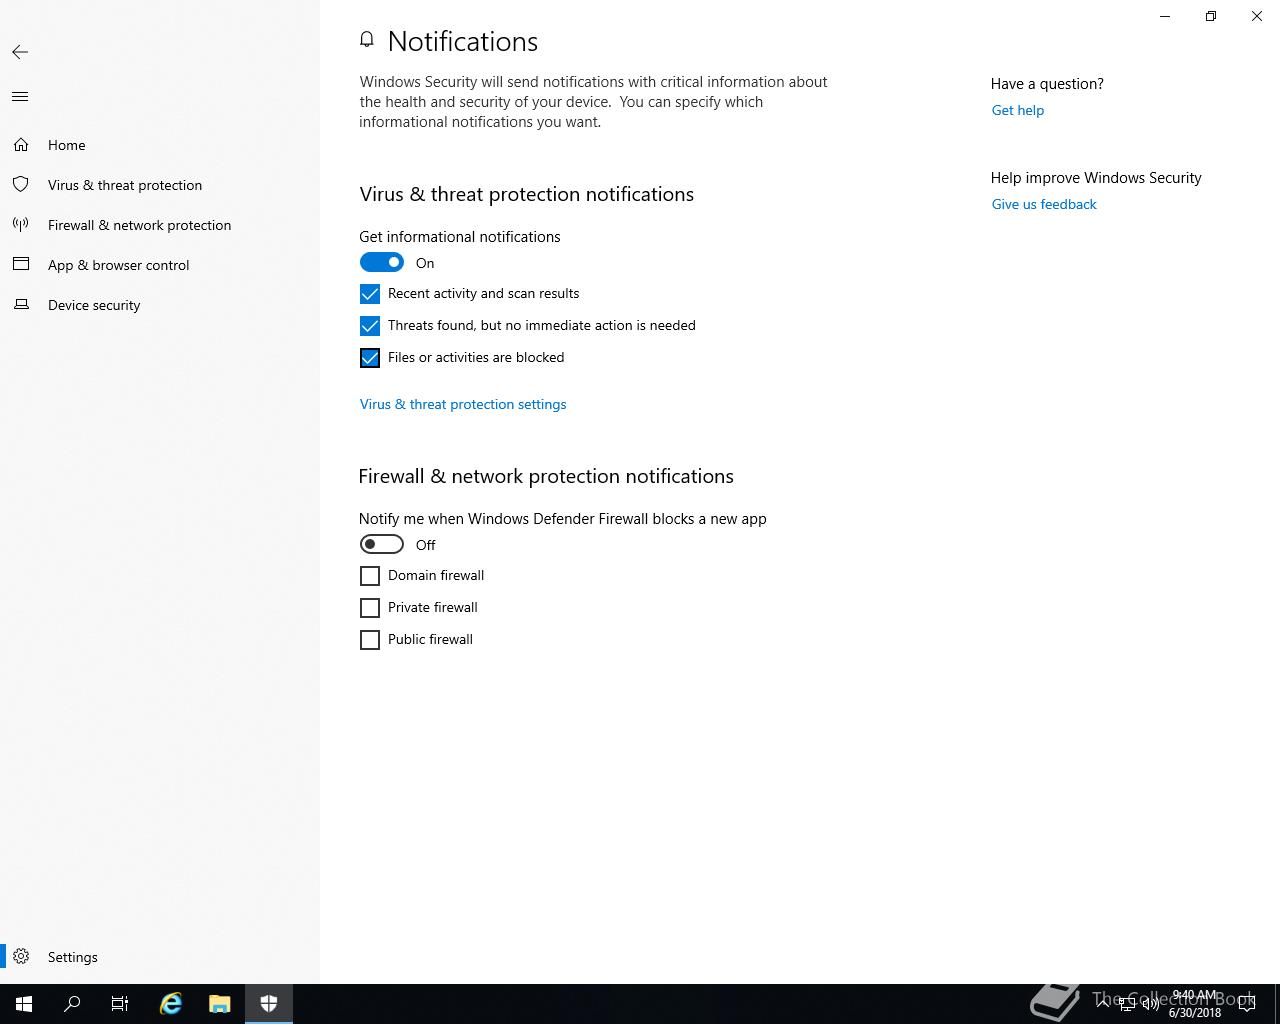Go back using the back arrow
This screenshot has width=1280, height=1024.
20,52
